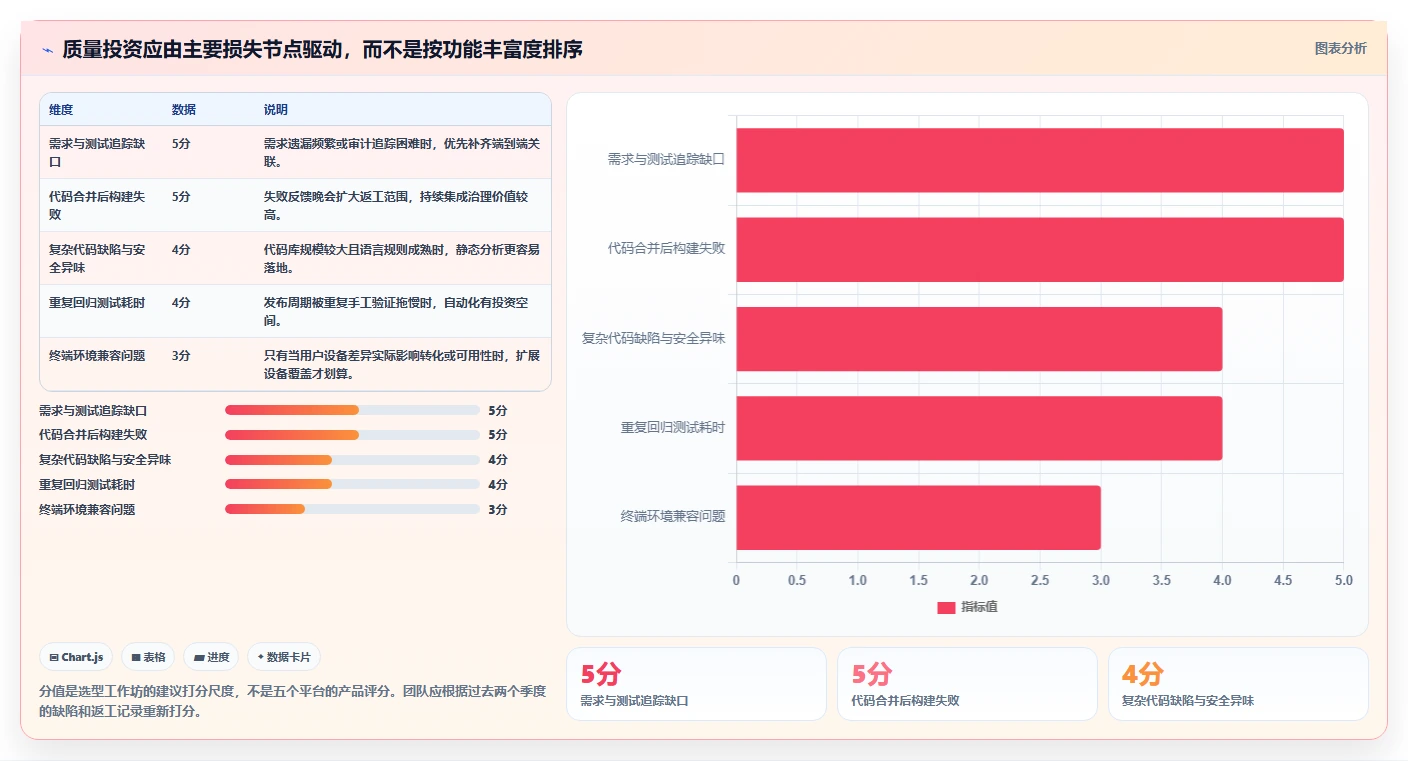Click the 复杂代码缺陷与安全异味 progress bar

(x=352, y=460)
